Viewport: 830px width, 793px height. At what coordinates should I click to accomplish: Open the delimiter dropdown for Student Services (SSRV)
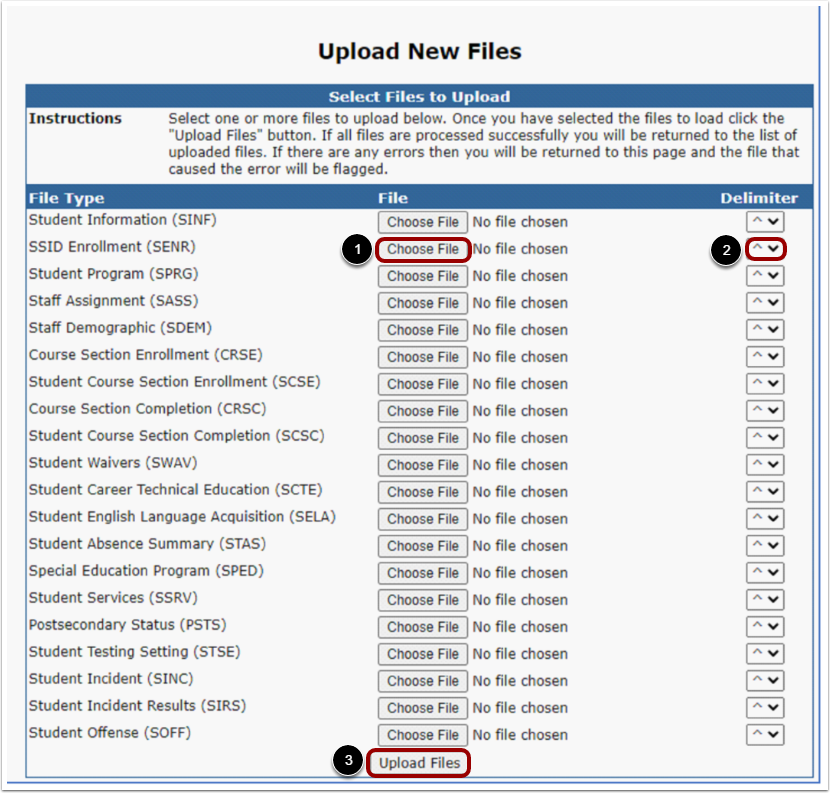(x=765, y=599)
